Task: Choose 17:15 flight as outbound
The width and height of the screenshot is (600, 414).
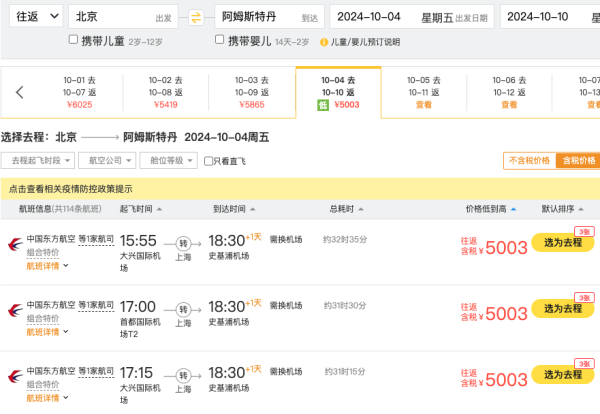Action: [563, 375]
